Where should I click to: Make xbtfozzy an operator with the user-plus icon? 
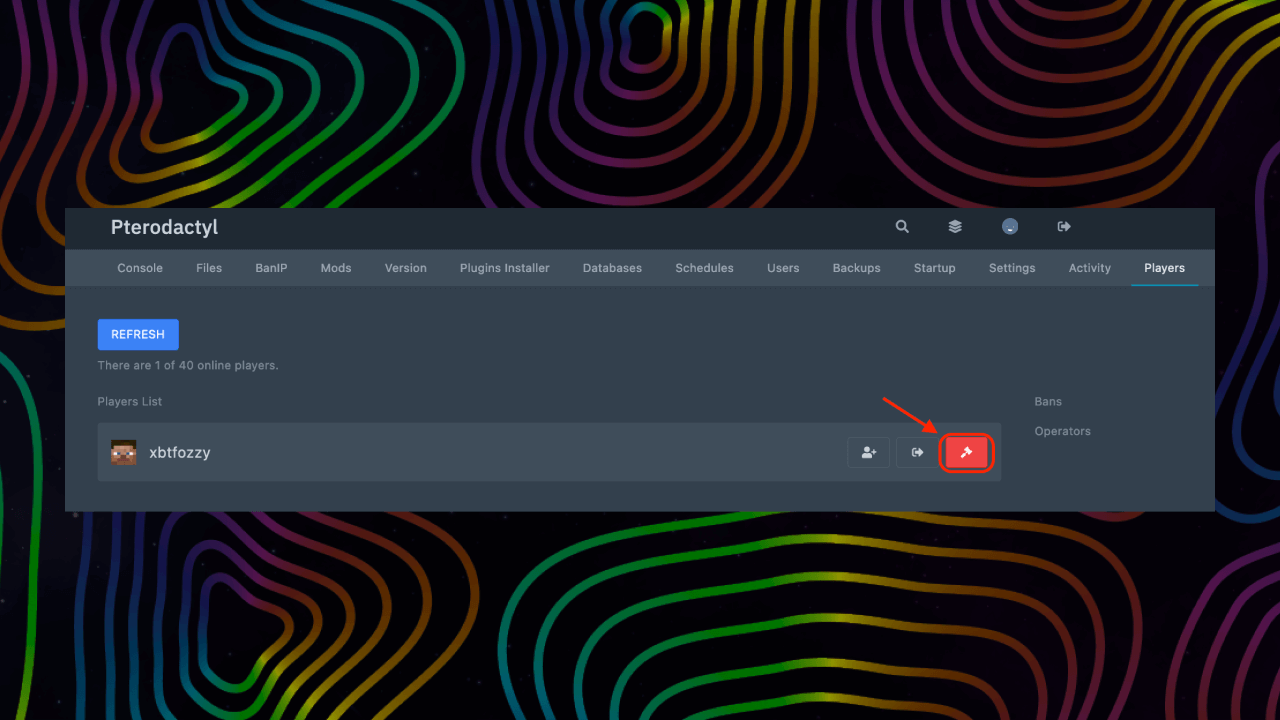point(868,453)
